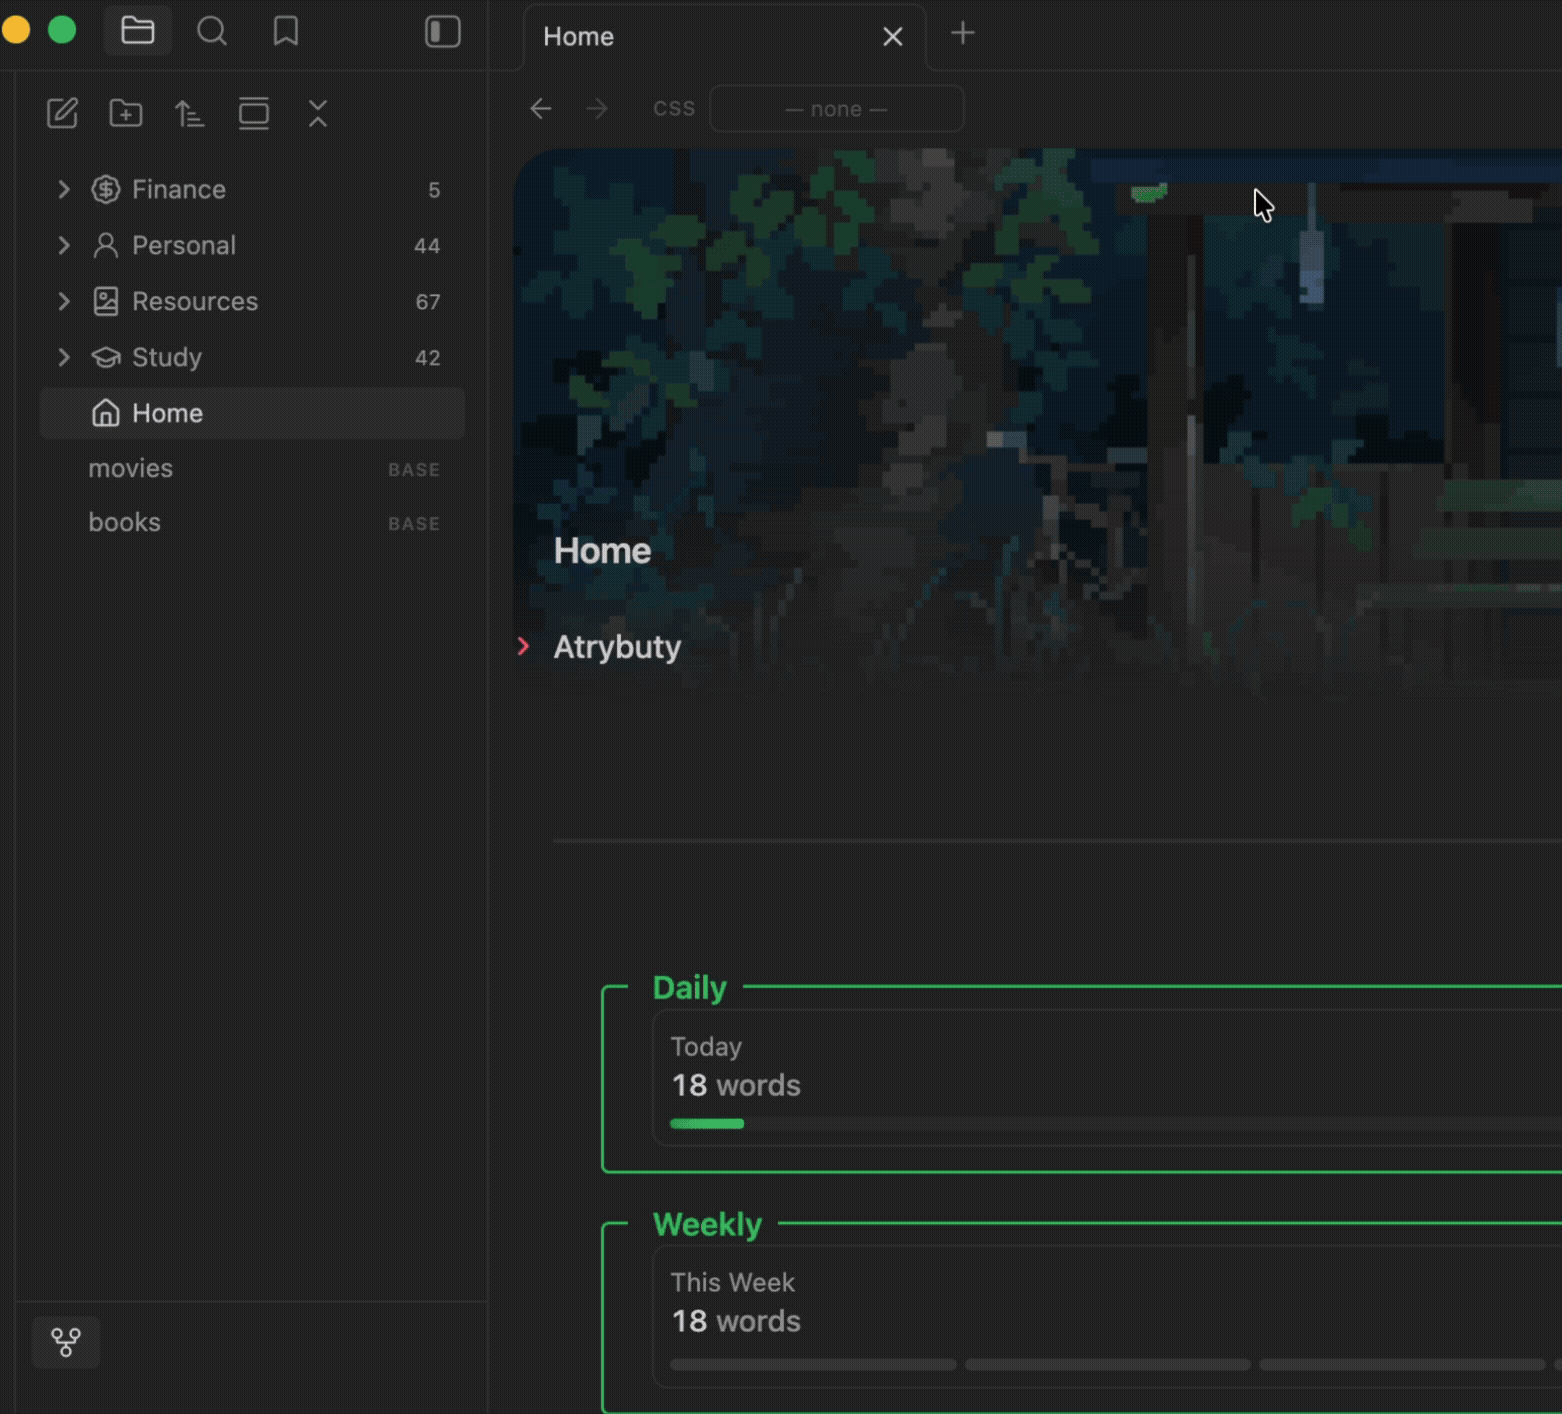Expand the Finance folder chevron

64,189
